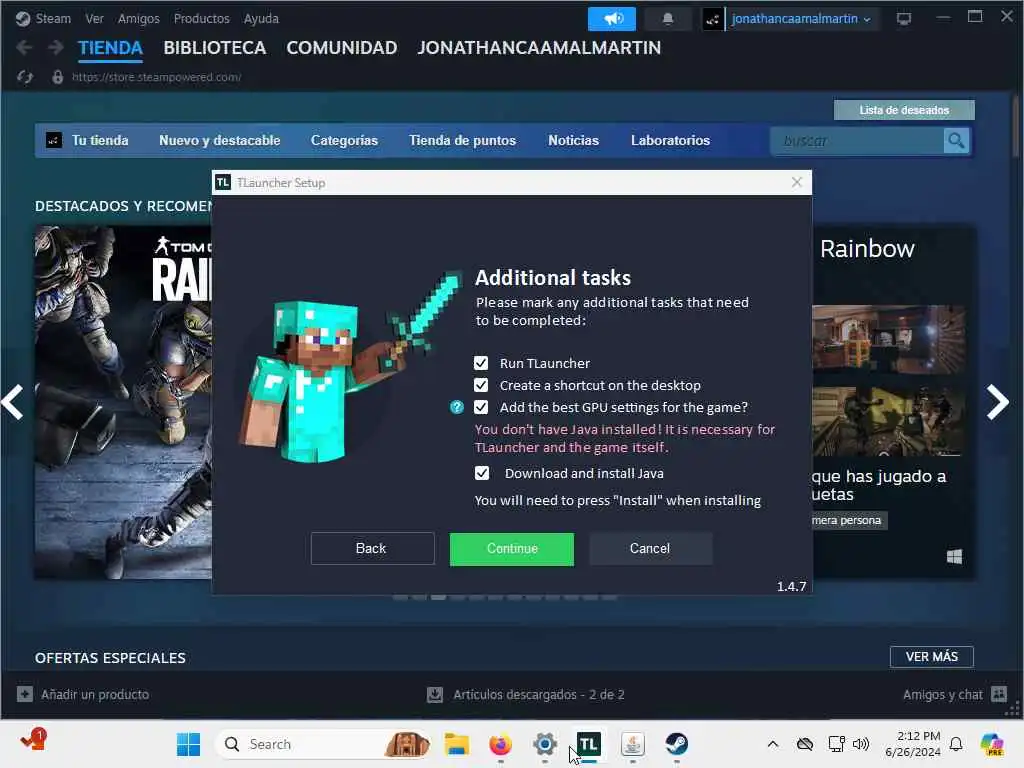Click the Steam page vertical scrollbar
This screenshot has height=768, width=1024.
click(1016, 127)
